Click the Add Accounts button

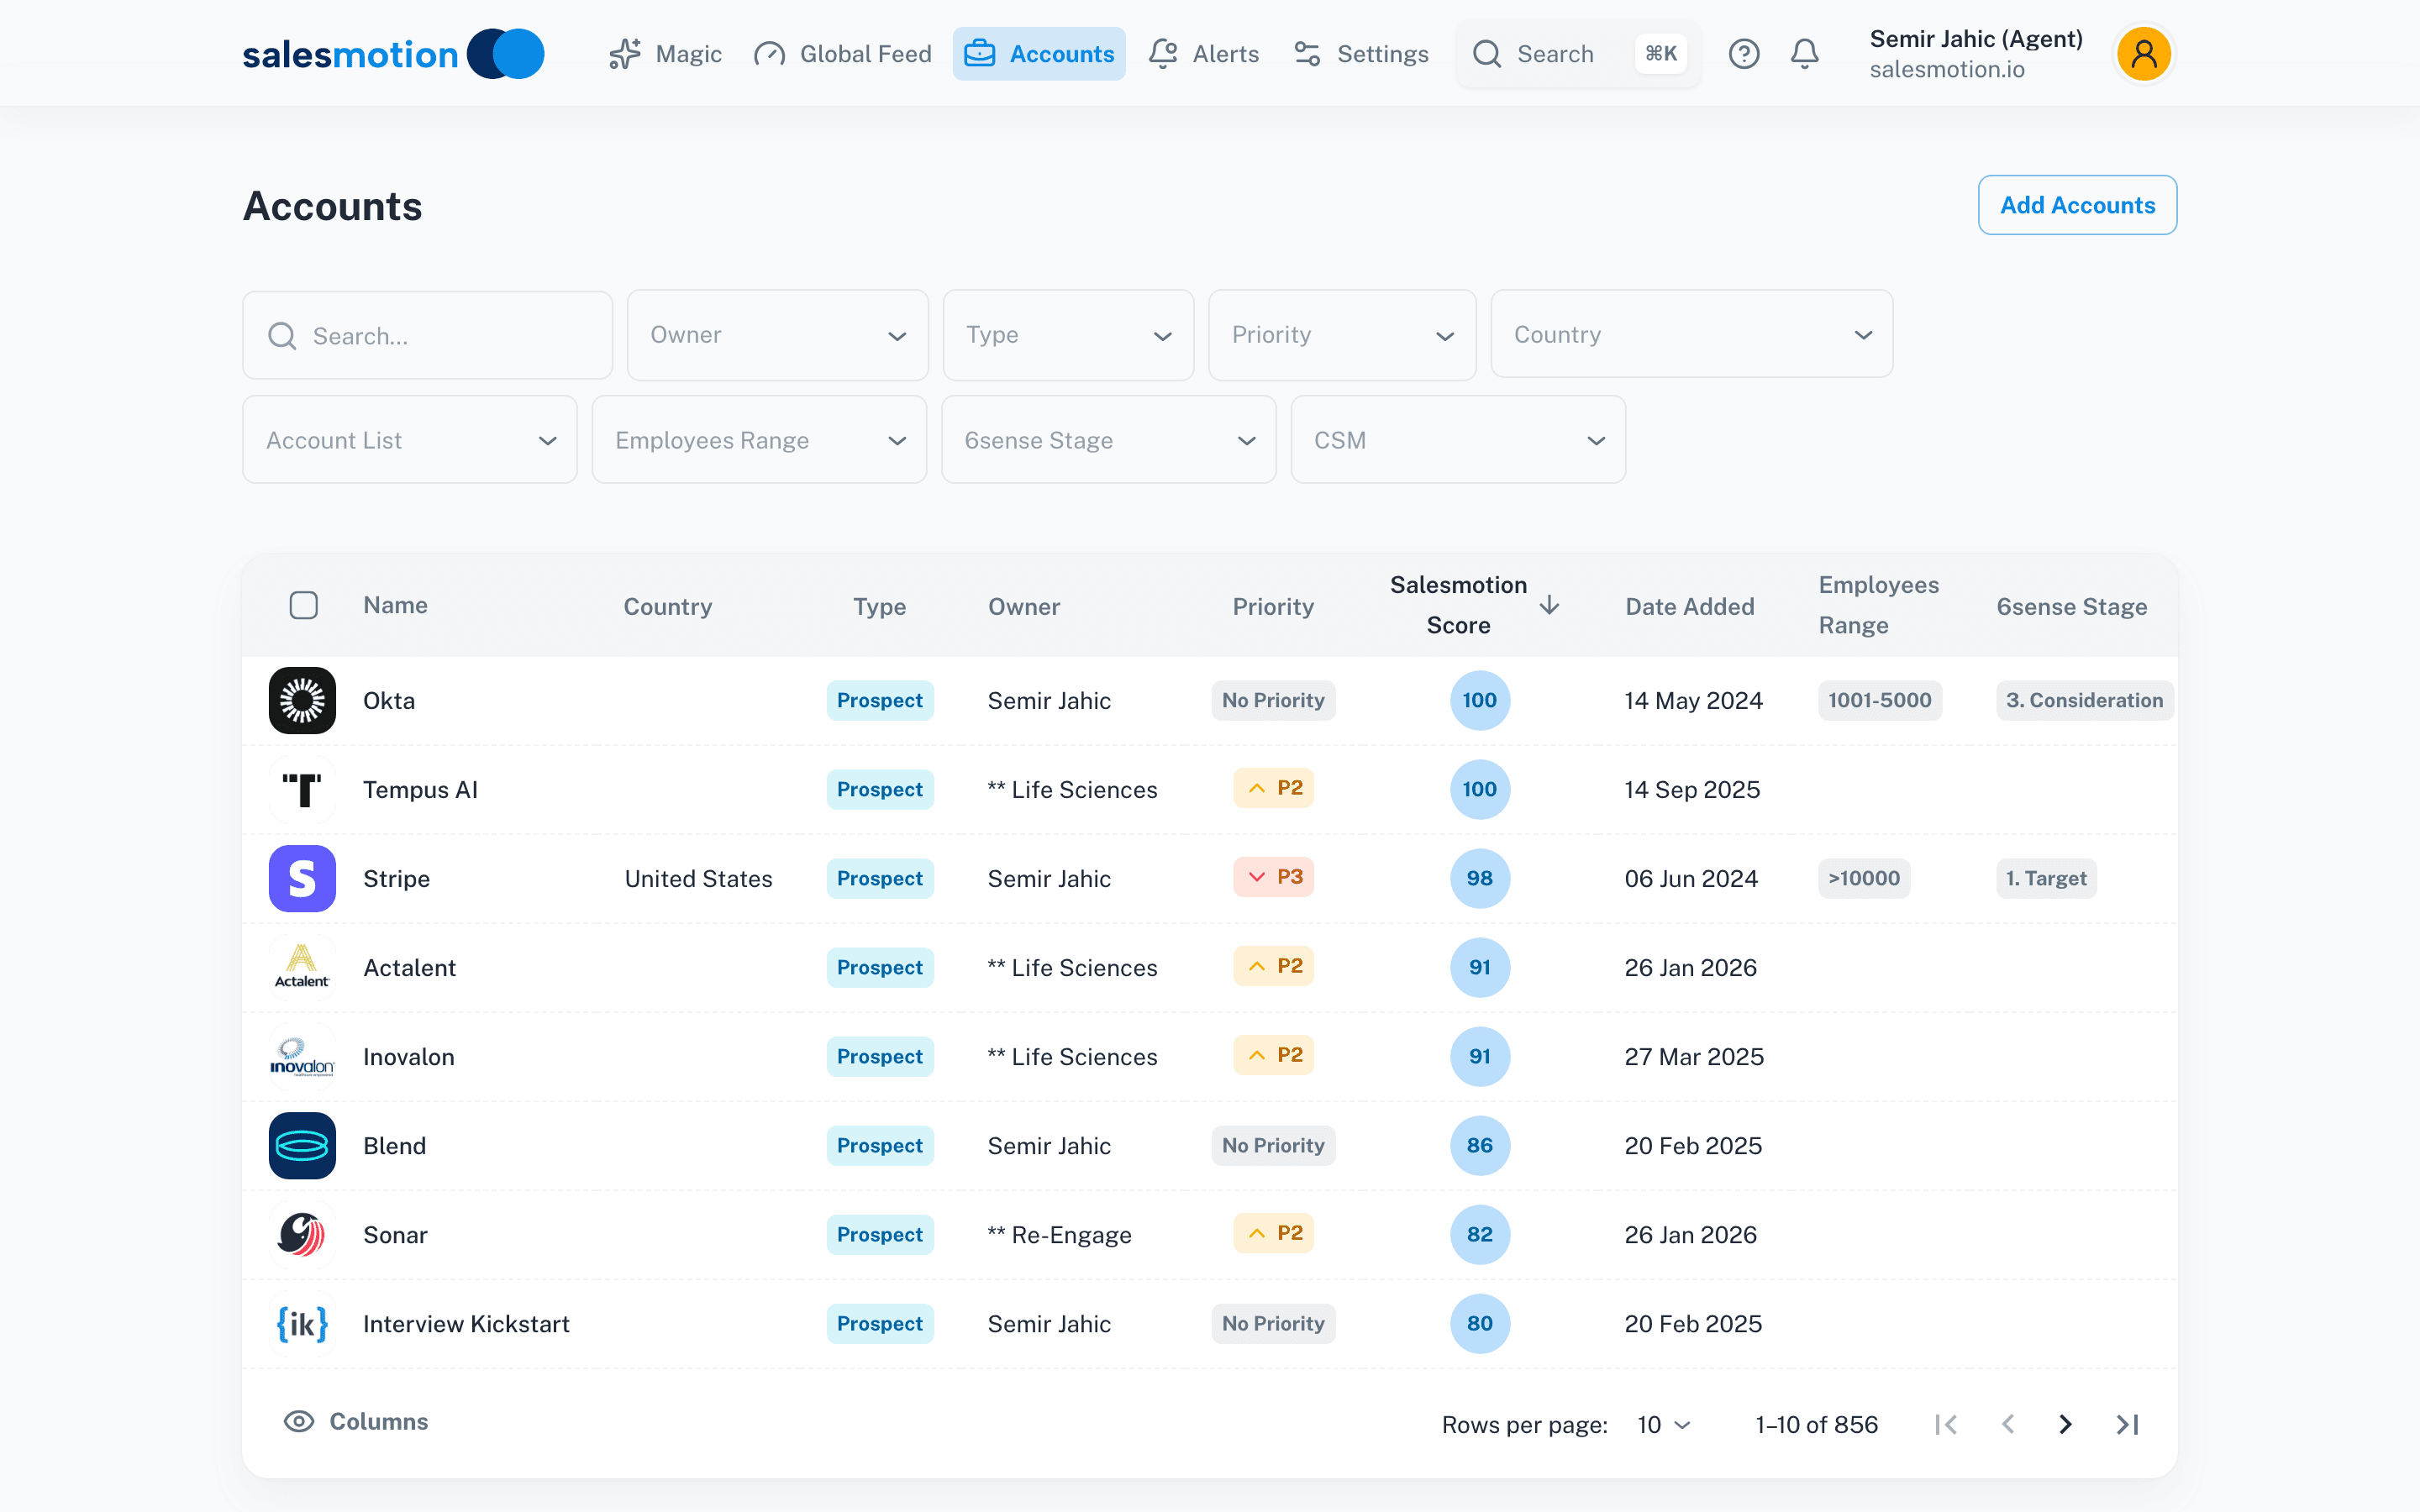[x=2077, y=205]
